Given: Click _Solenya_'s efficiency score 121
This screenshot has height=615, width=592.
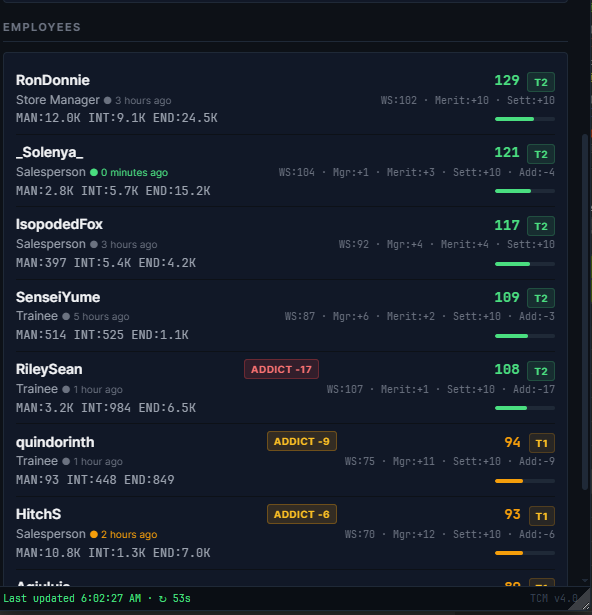Looking at the screenshot, I should (x=506, y=152).
